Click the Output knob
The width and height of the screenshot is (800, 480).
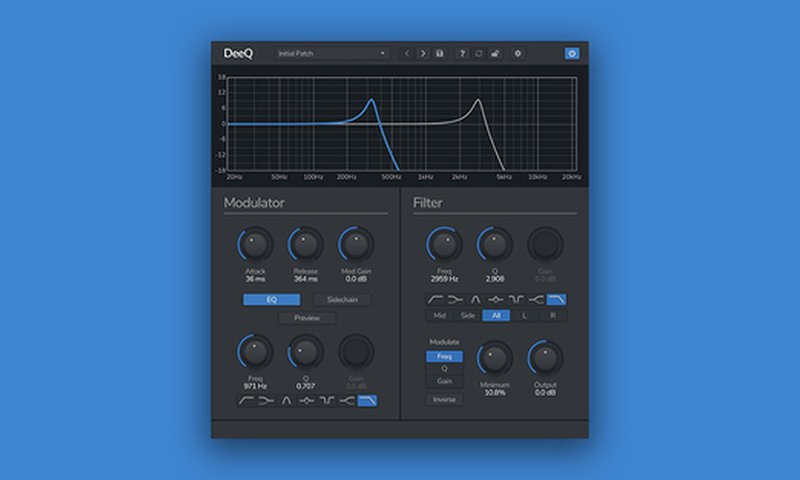point(546,357)
